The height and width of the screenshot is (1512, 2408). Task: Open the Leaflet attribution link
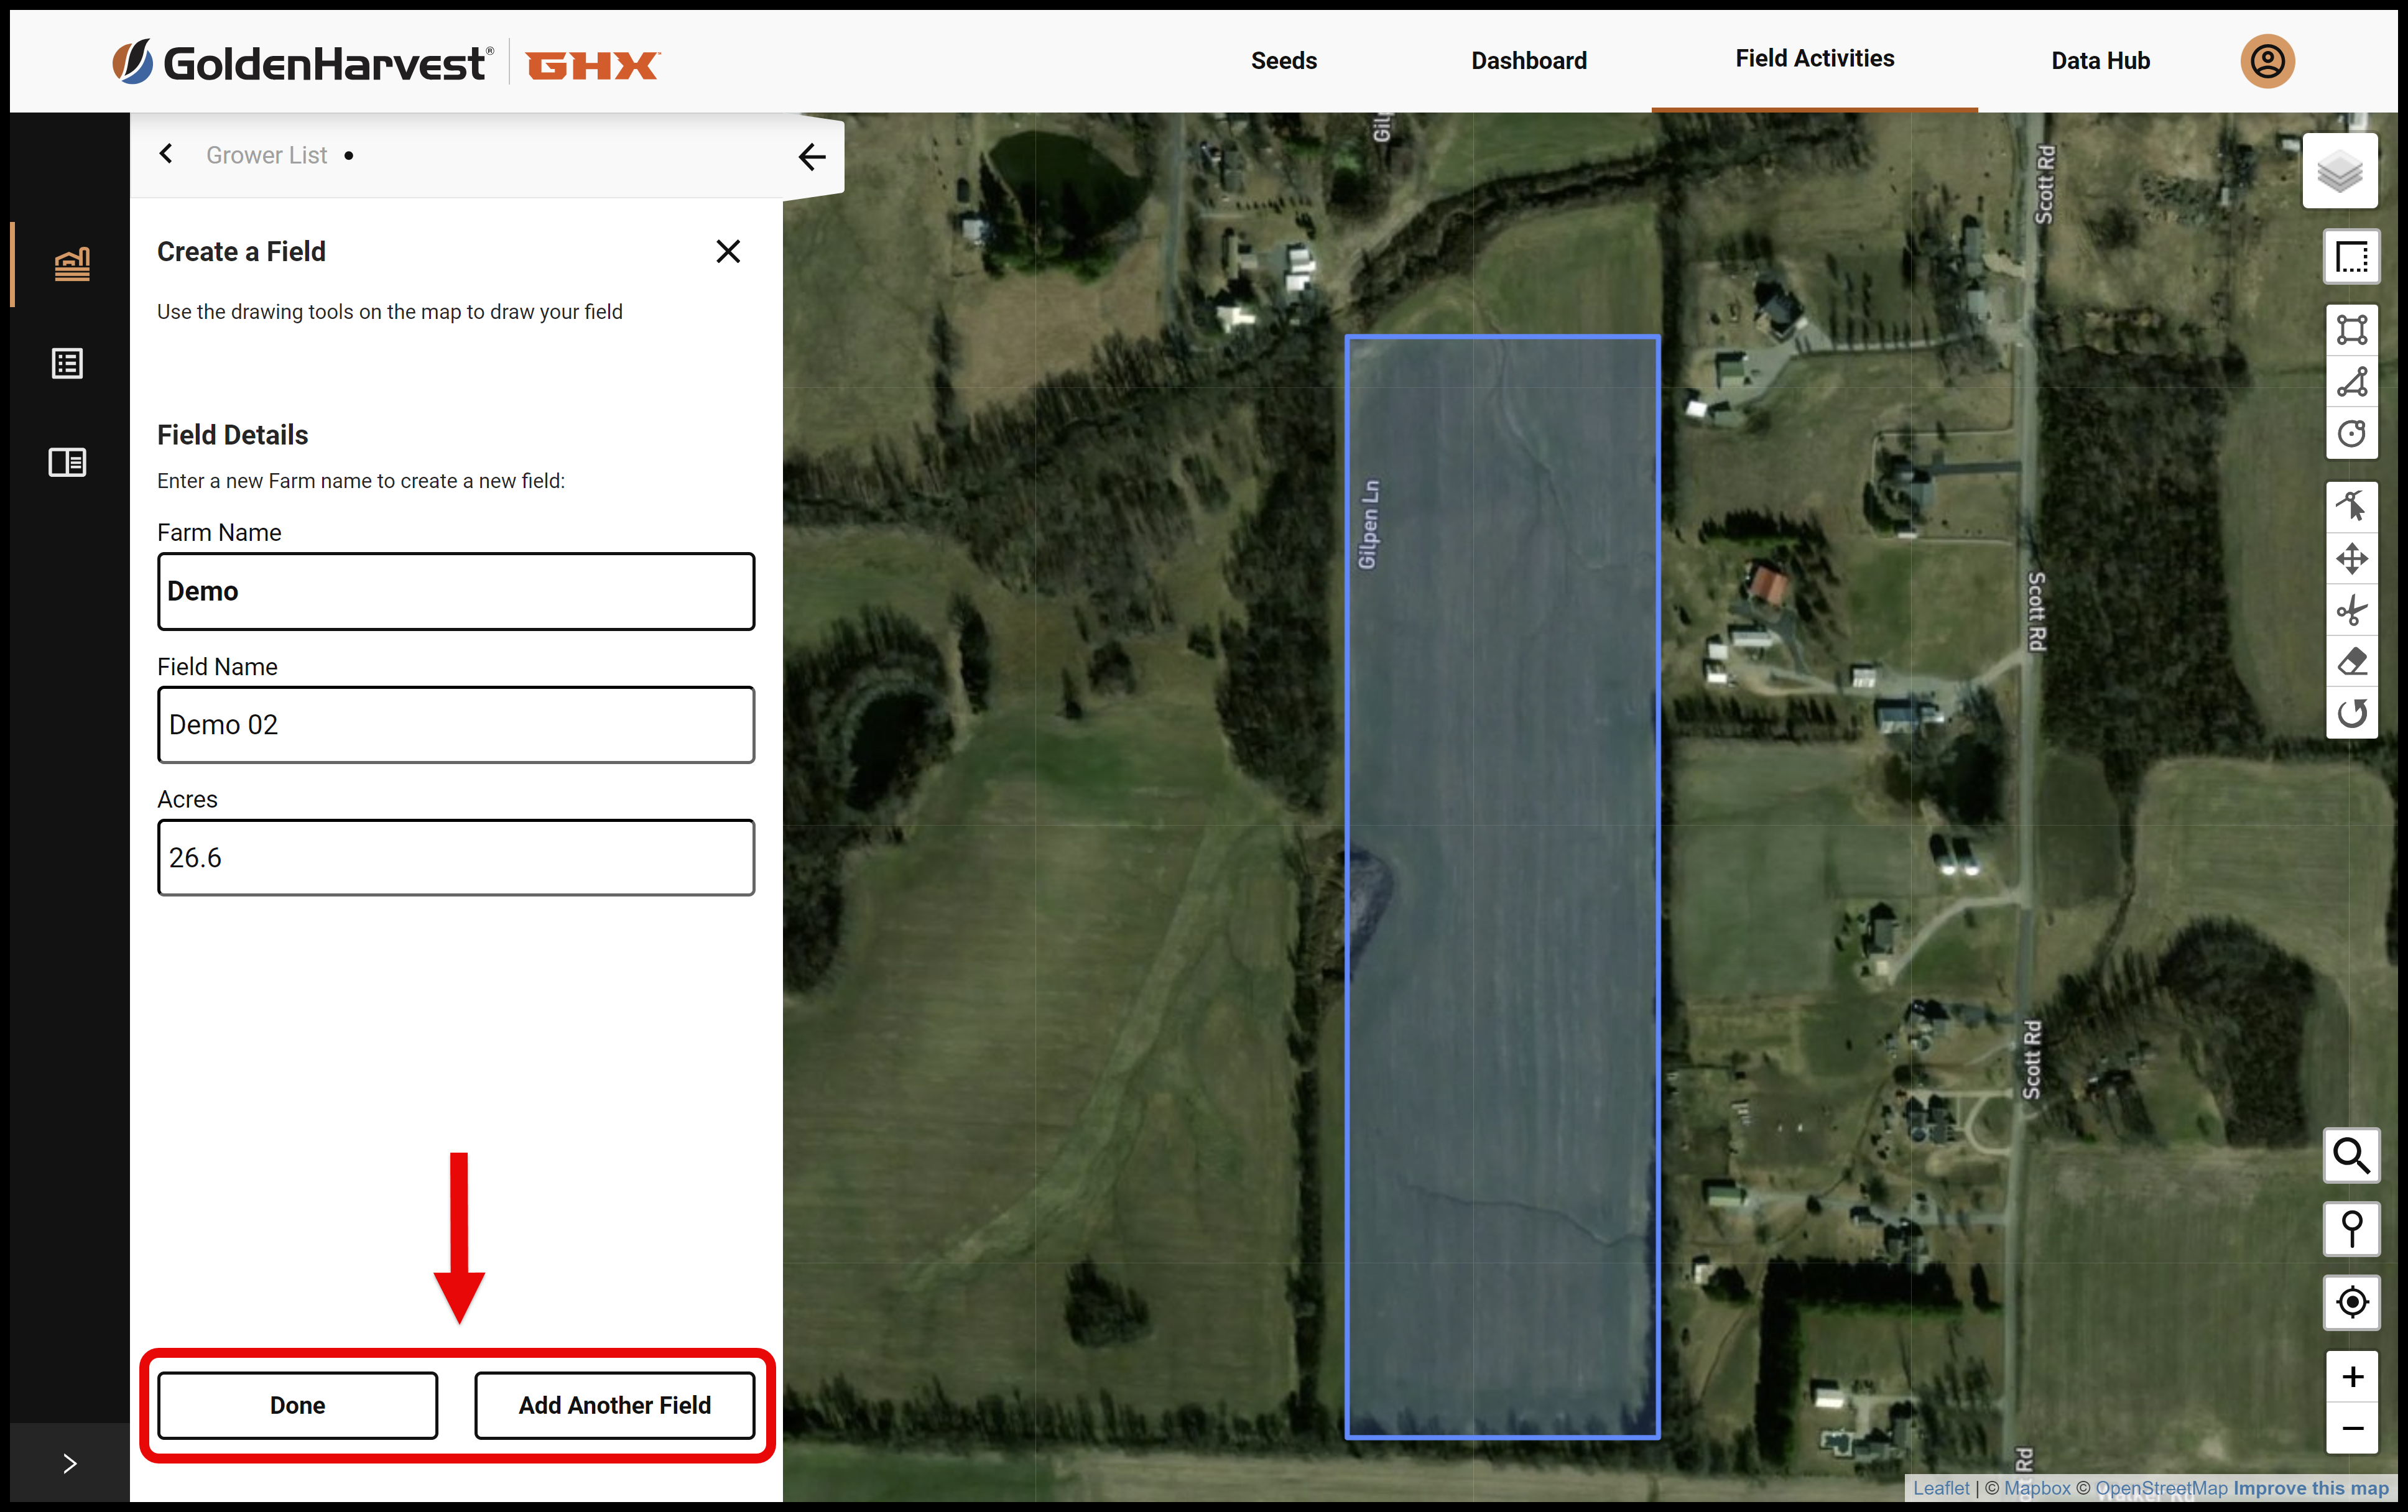1940,1488
